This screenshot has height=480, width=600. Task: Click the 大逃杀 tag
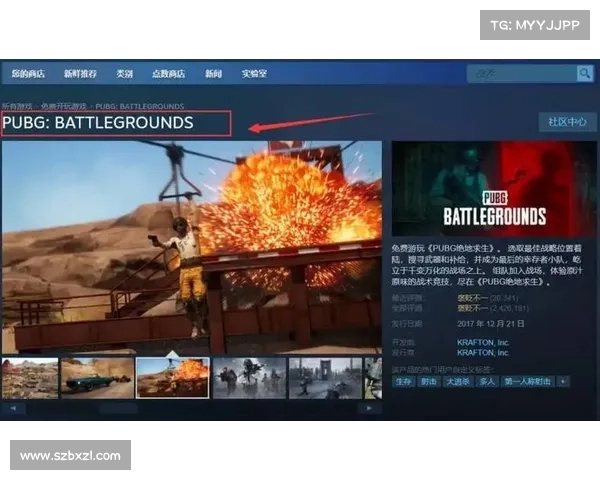[458, 381]
